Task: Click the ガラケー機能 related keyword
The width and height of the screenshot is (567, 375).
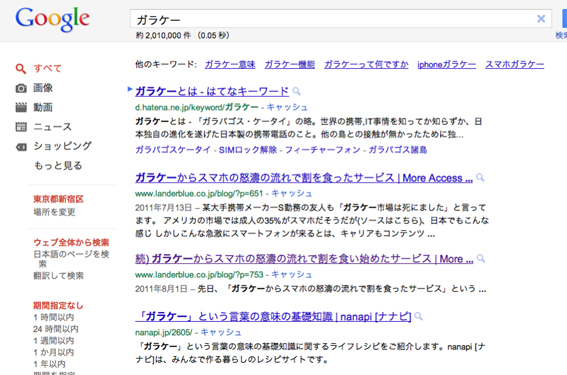Action: [290, 65]
